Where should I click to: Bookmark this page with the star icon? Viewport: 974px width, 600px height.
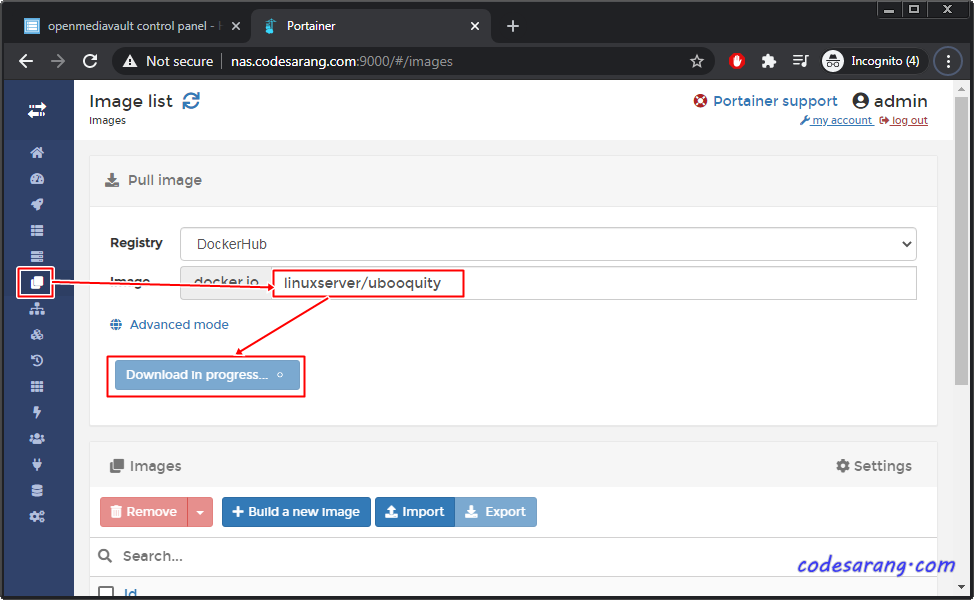[x=696, y=61]
